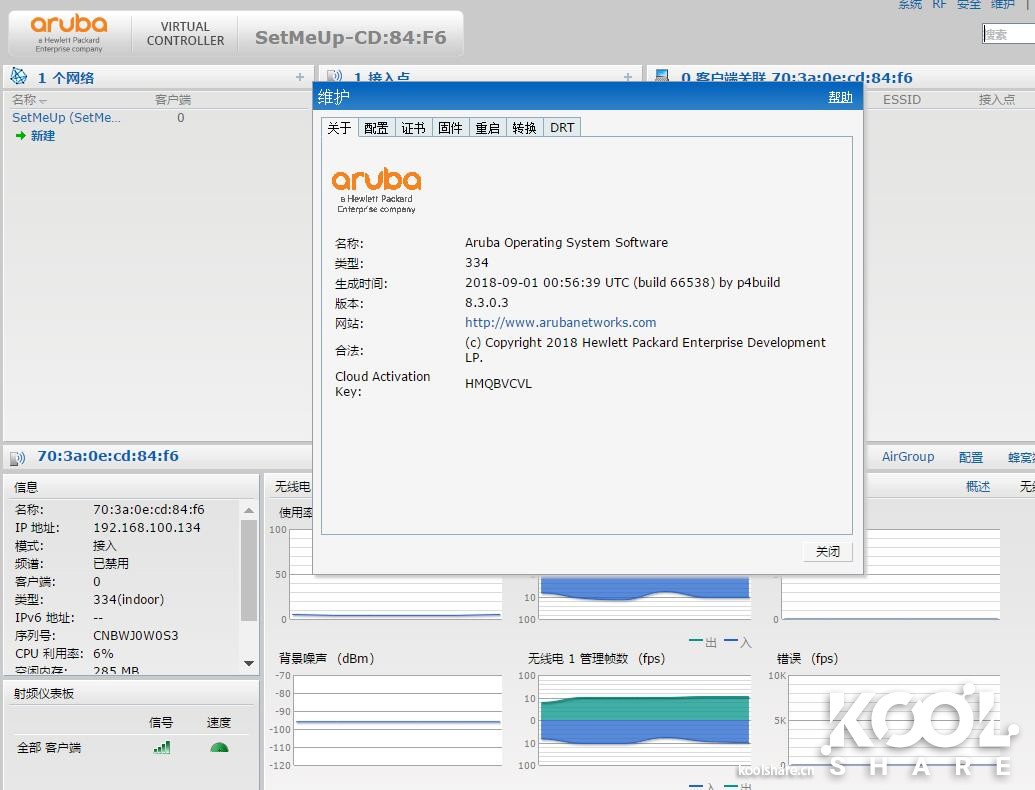Switch to the 关于 tab
This screenshot has width=1035, height=790.
[339, 127]
